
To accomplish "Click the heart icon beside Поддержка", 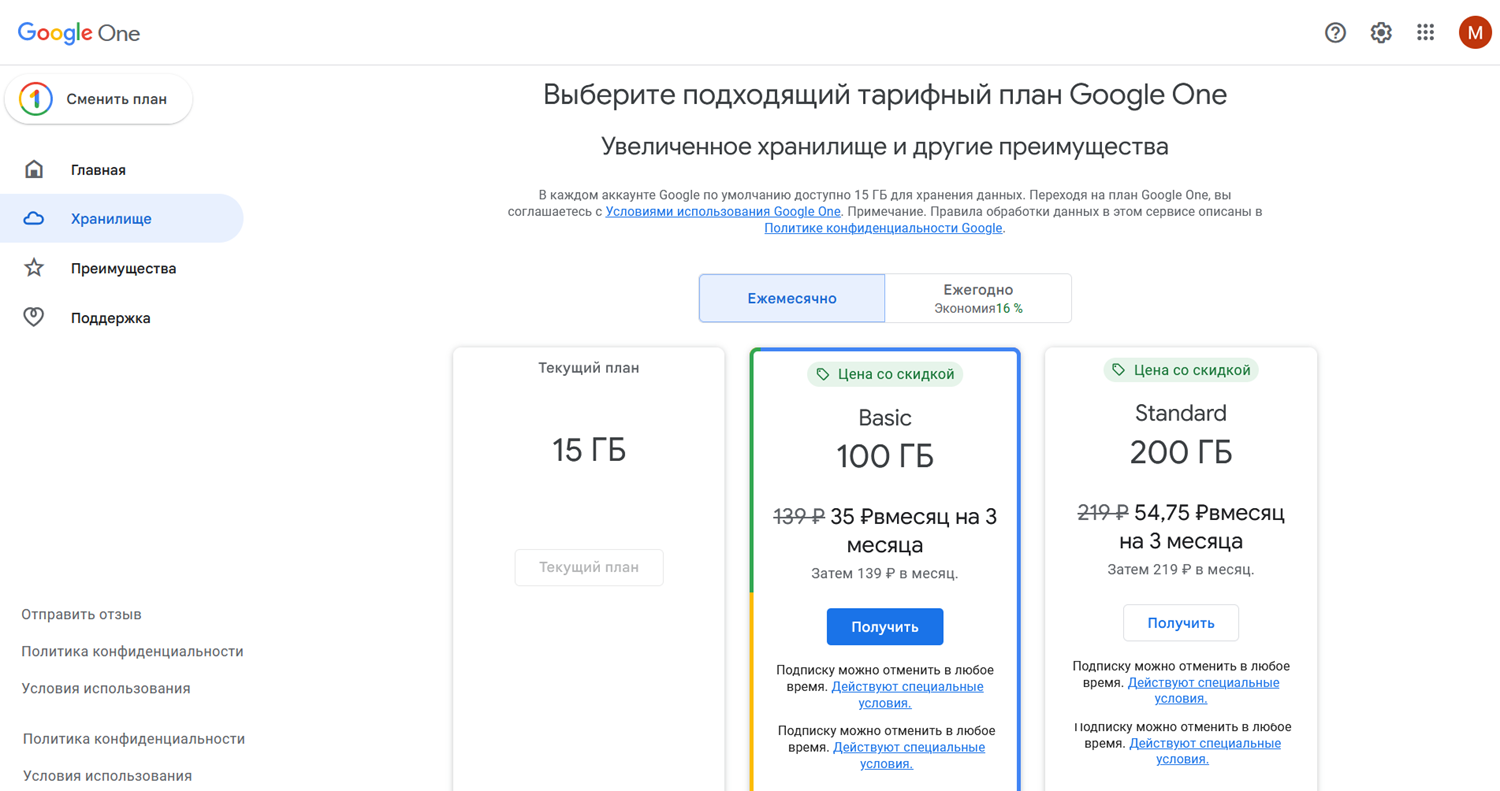I will [34, 317].
